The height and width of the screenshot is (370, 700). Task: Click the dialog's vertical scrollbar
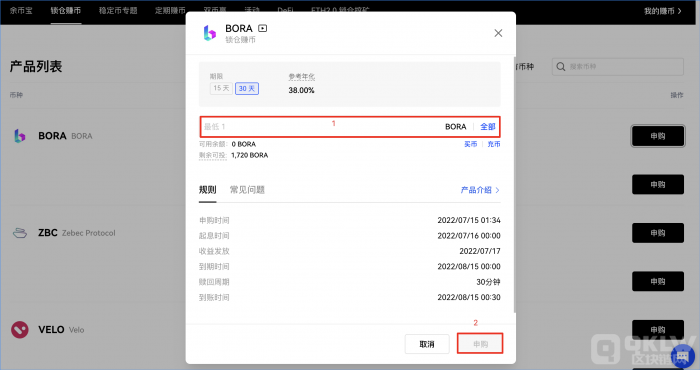515,185
